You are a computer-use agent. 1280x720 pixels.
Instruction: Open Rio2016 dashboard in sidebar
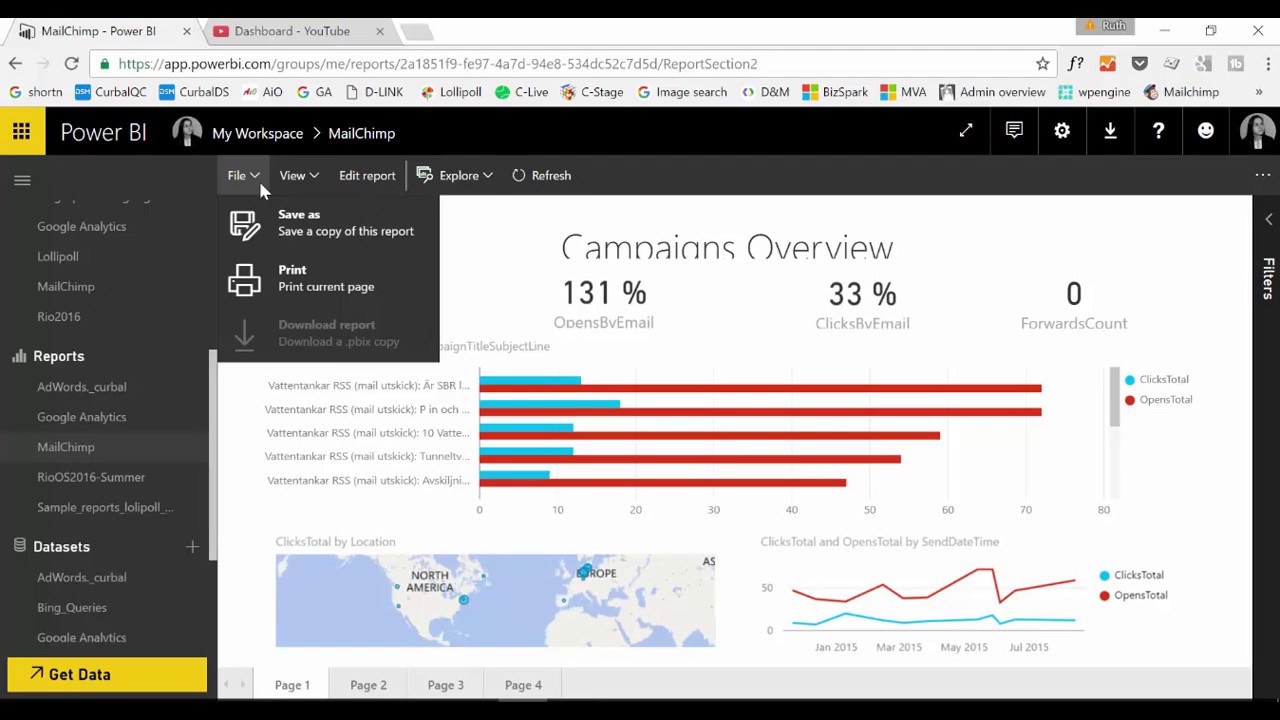pos(59,316)
